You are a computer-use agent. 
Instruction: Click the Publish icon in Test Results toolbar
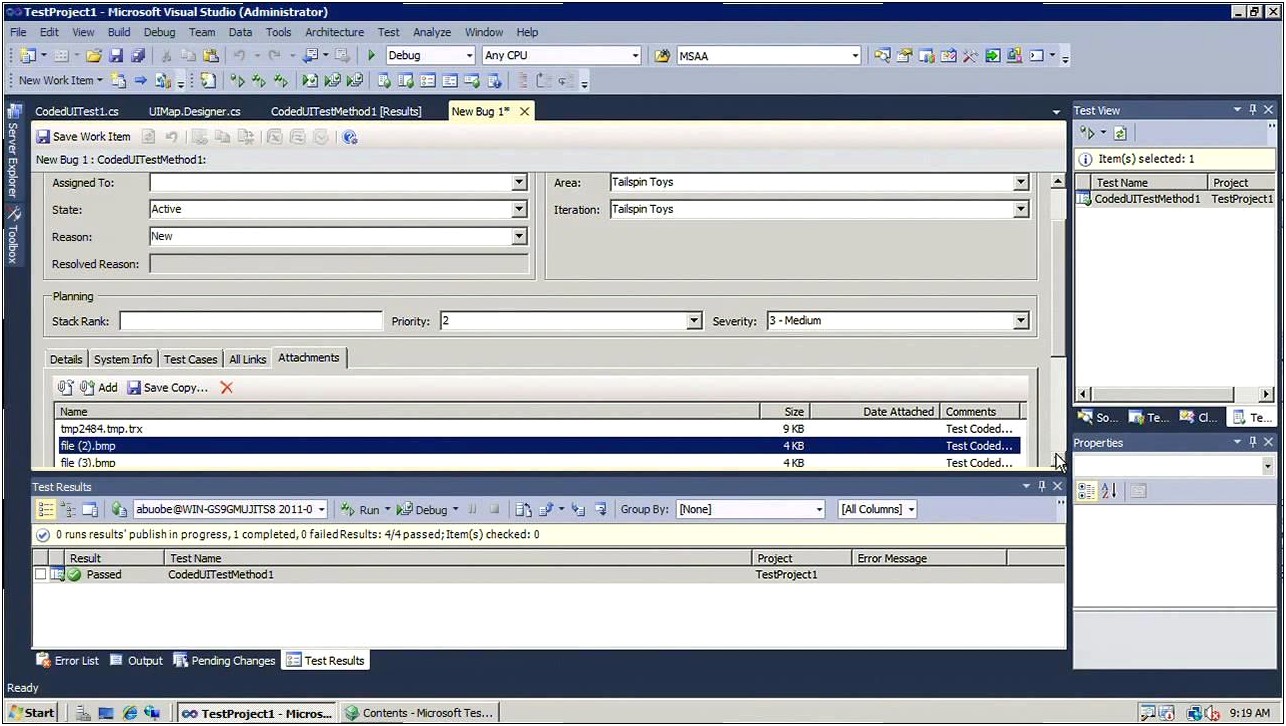click(x=119, y=509)
